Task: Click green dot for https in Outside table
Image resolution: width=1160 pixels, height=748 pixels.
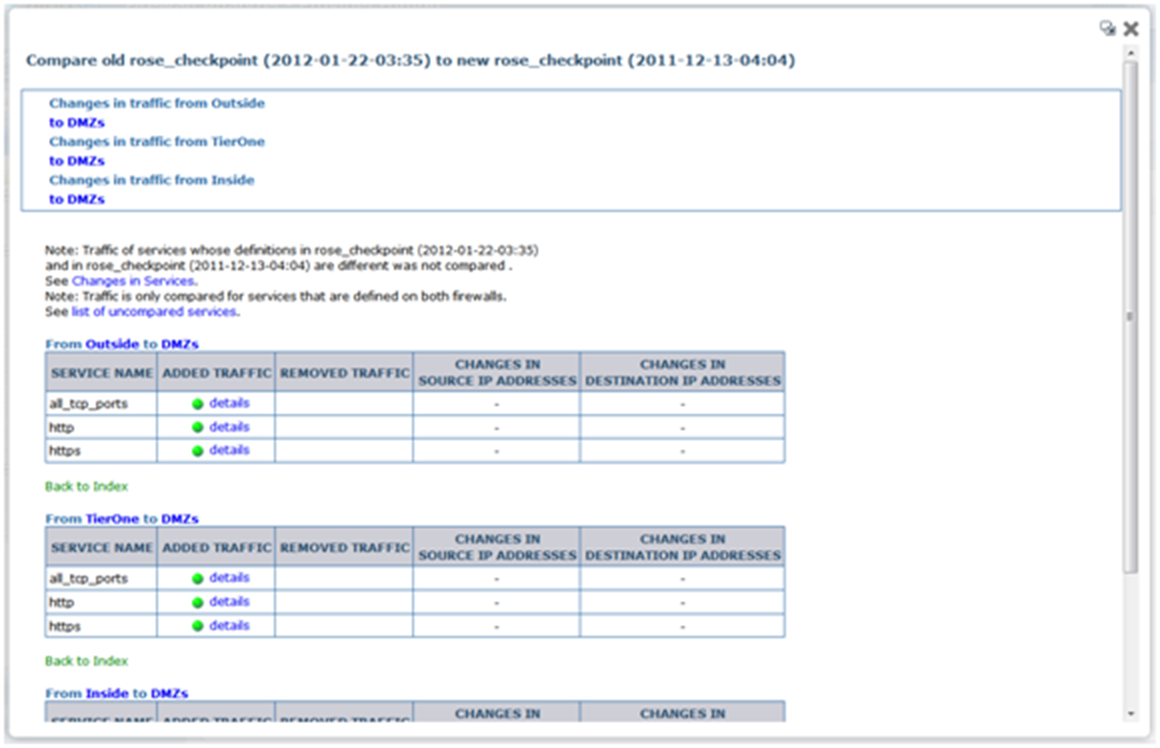Action: (x=198, y=451)
